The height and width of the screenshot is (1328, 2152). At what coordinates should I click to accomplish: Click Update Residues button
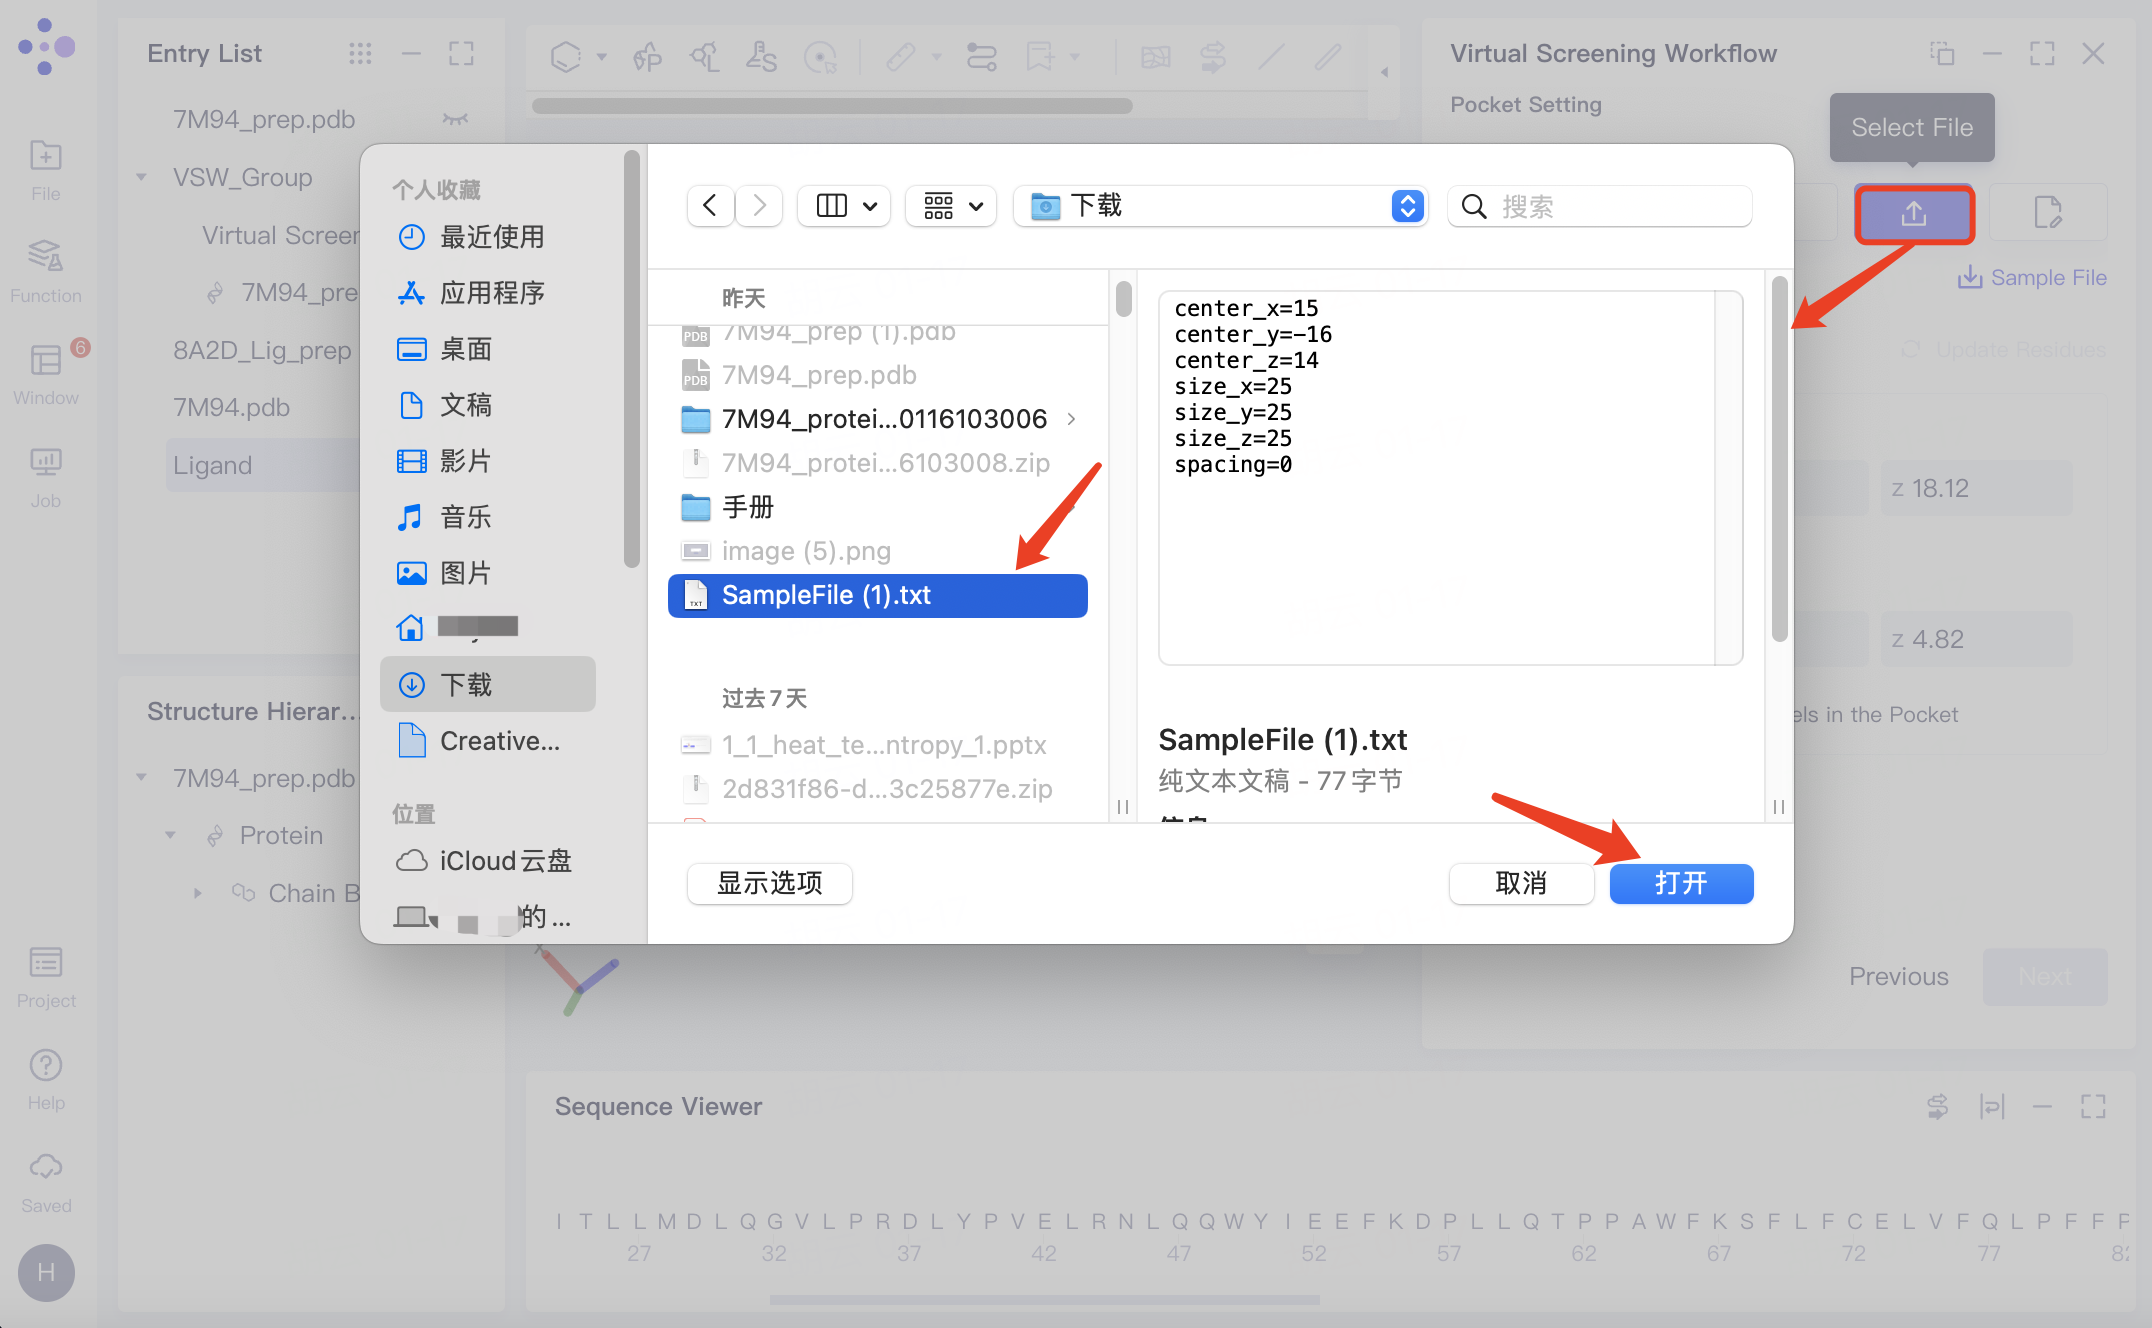2003,349
